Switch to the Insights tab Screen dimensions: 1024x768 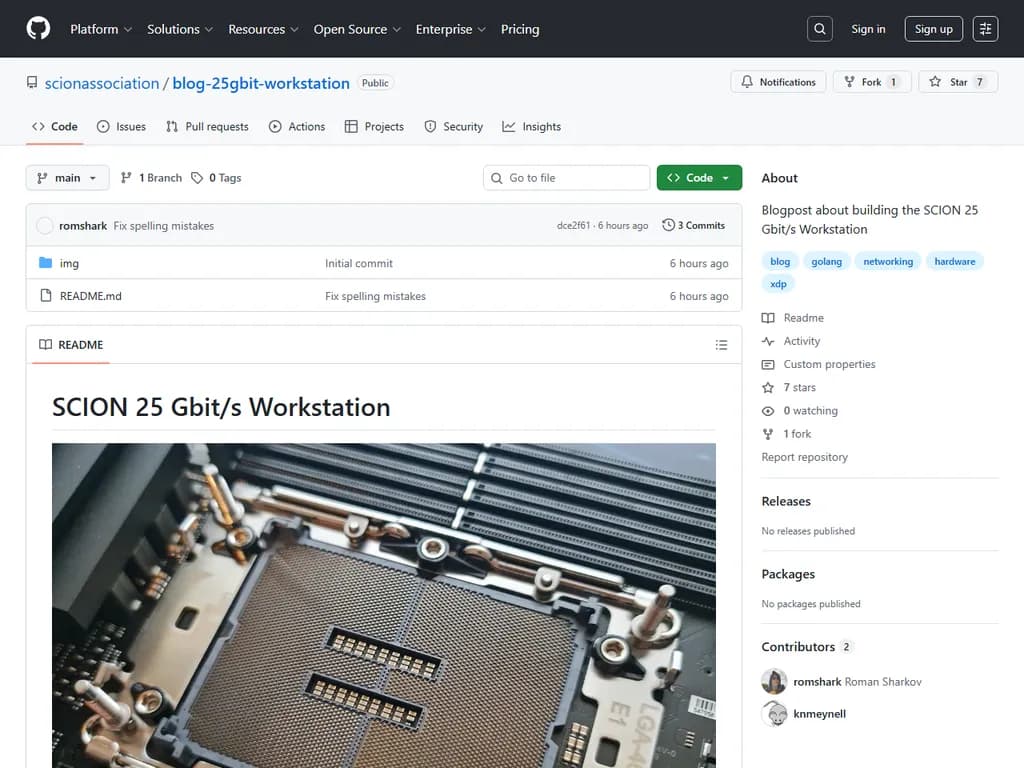pyautogui.click(x=531, y=127)
